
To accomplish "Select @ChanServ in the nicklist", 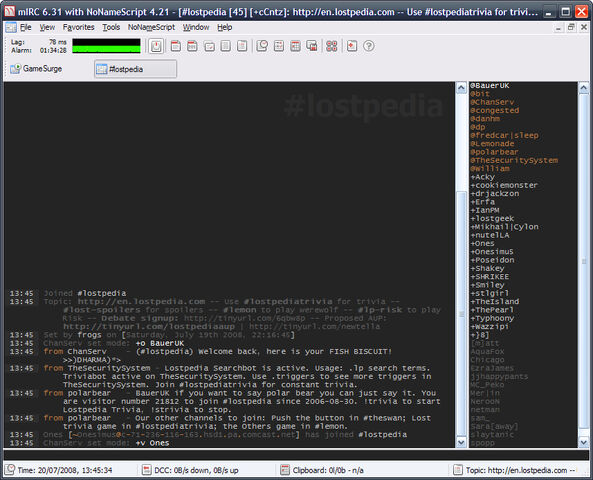I will 492,102.
